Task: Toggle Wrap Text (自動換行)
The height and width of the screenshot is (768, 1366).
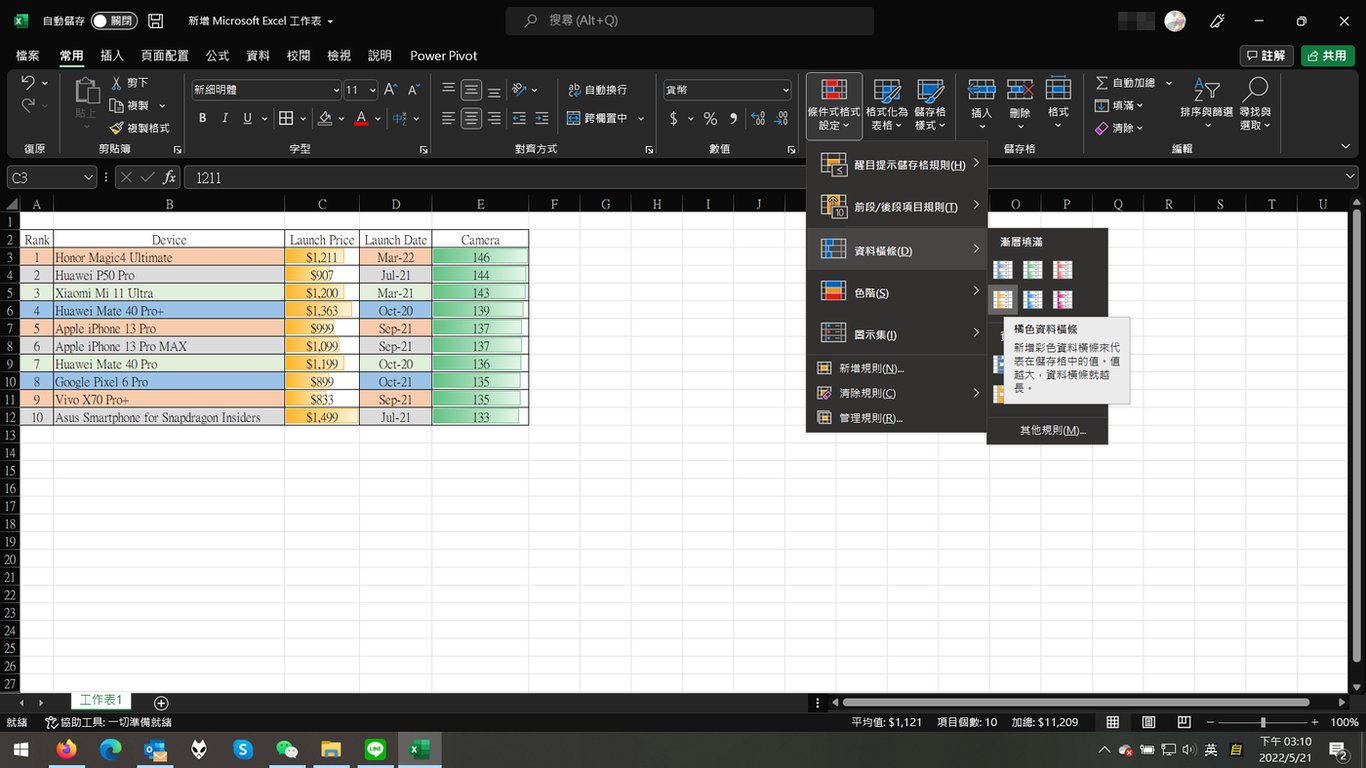Action: (597, 90)
